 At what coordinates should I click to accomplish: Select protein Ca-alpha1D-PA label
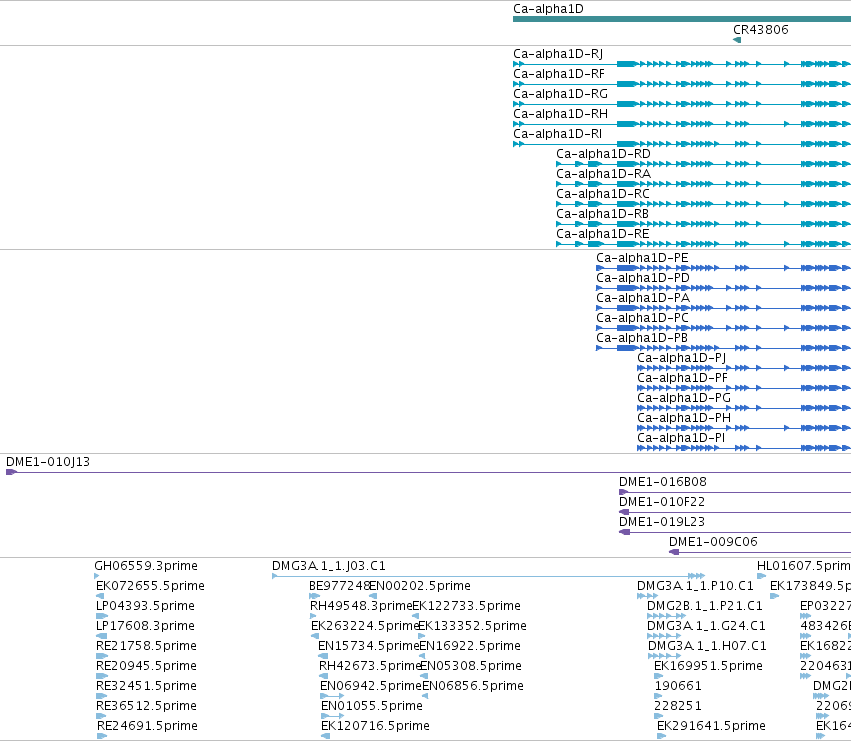tap(643, 298)
